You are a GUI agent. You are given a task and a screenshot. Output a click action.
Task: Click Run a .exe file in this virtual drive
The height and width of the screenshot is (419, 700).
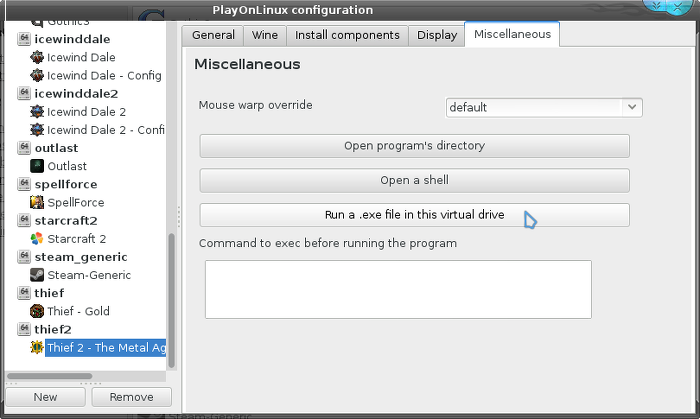click(x=414, y=215)
